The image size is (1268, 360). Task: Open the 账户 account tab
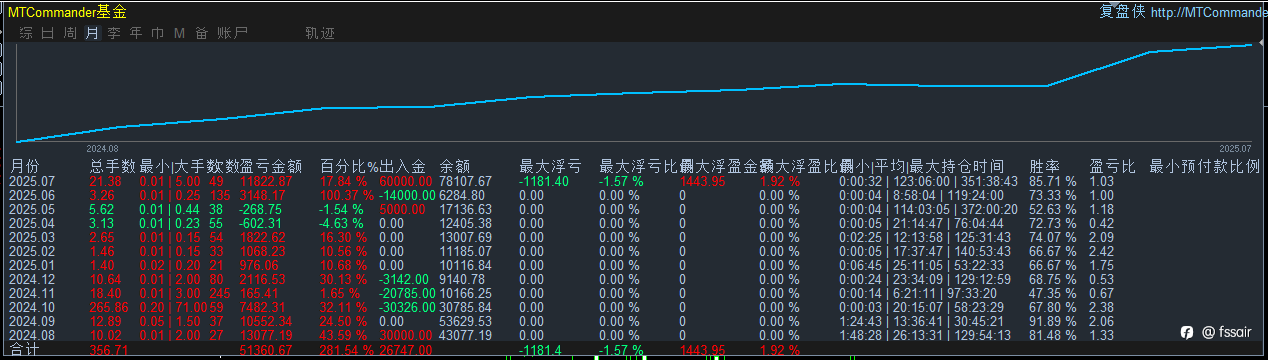[233, 33]
